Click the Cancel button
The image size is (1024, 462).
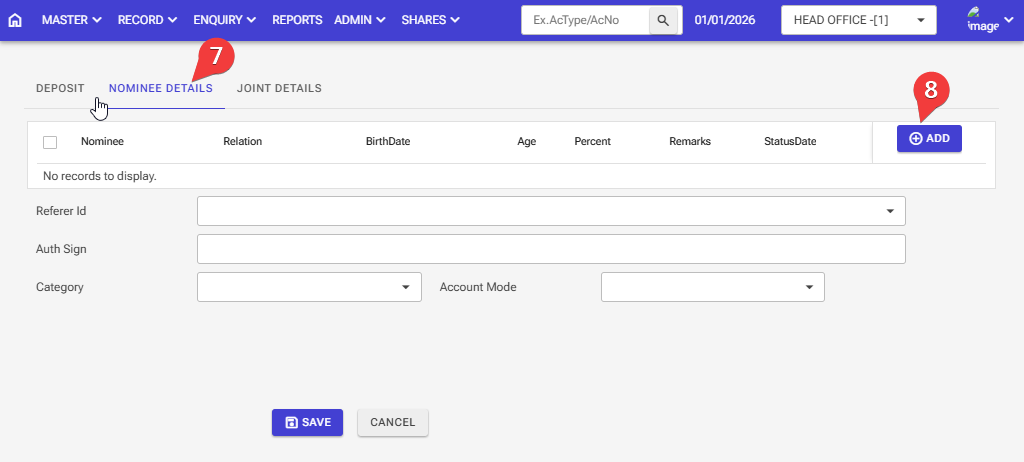[392, 422]
